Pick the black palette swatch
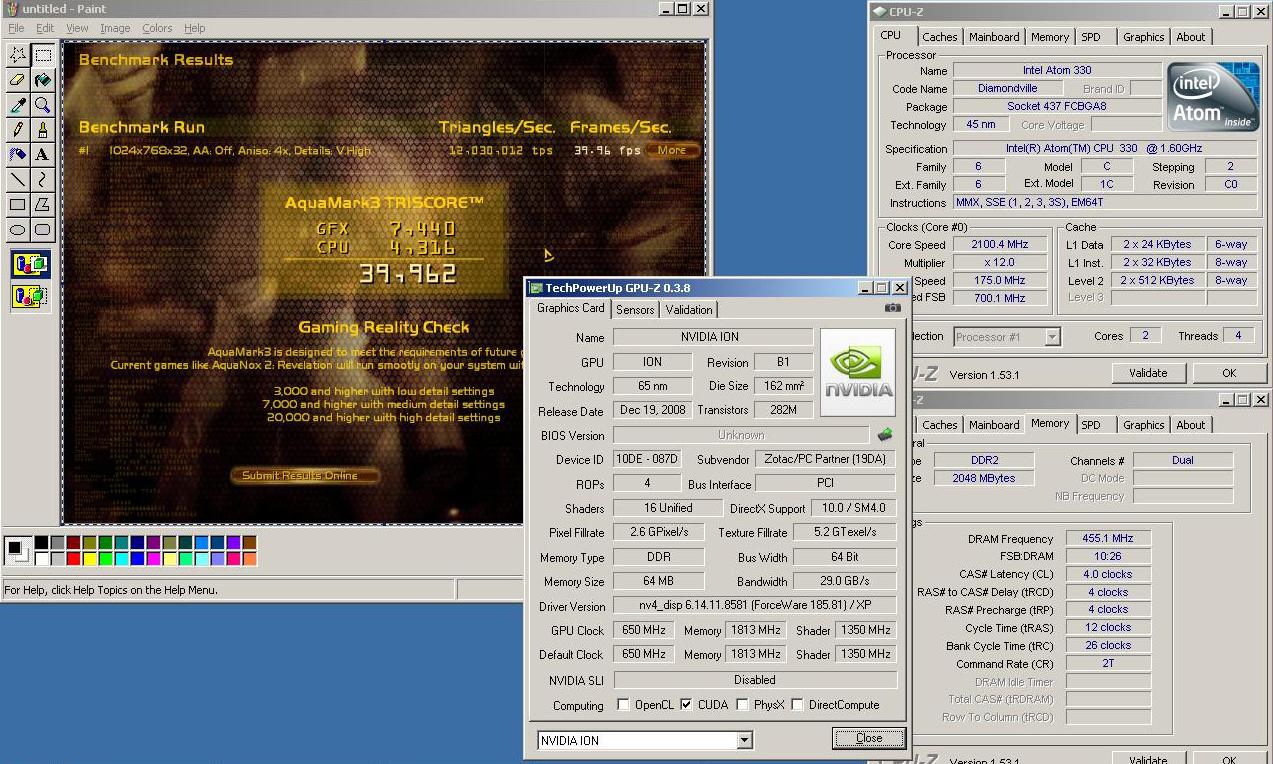The image size is (1273, 764). tap(41, 542)
